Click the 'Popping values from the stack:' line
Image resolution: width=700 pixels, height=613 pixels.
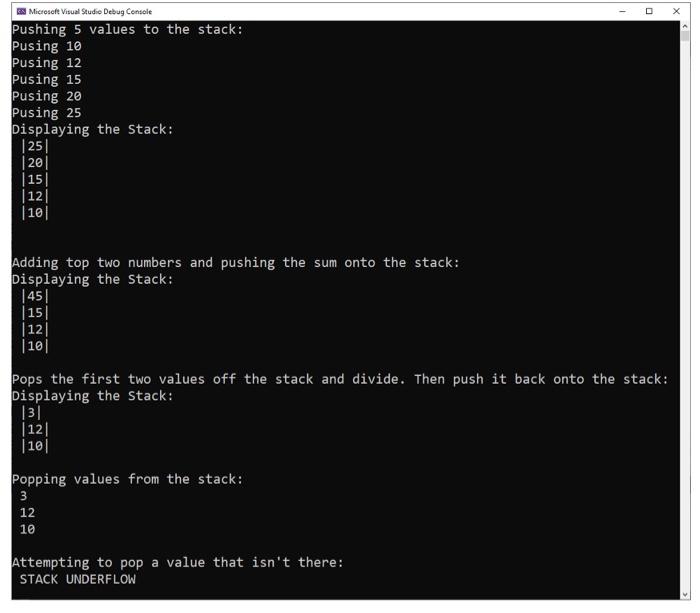[127, 479]
